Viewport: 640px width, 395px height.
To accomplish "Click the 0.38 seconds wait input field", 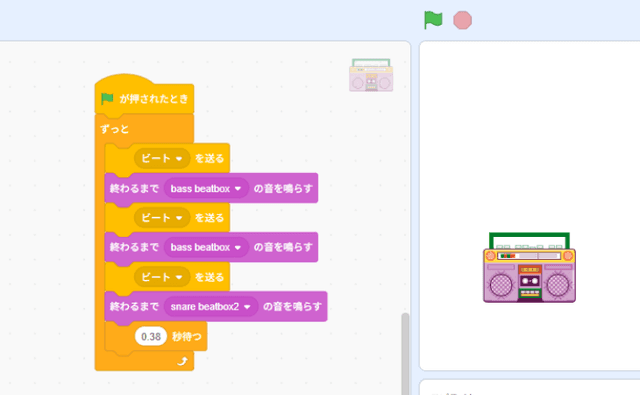I will click(151, 337).
